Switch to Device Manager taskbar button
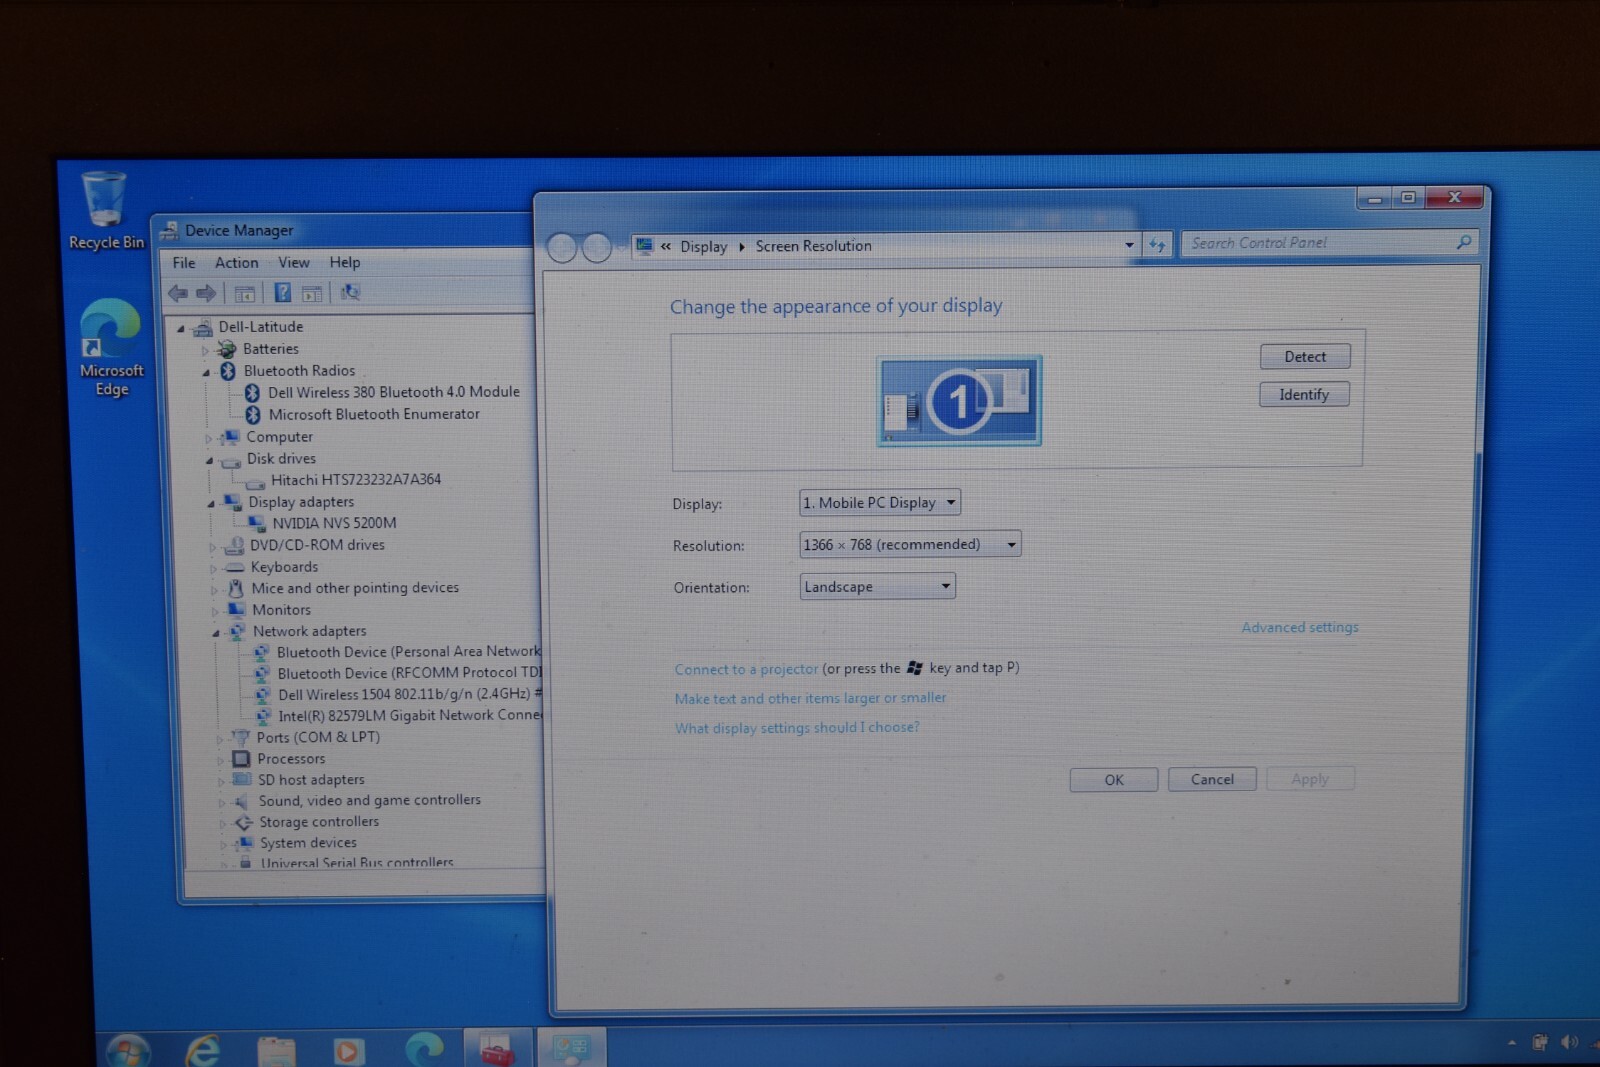Viewport: 1600px width, 1067px height. 497,1048
